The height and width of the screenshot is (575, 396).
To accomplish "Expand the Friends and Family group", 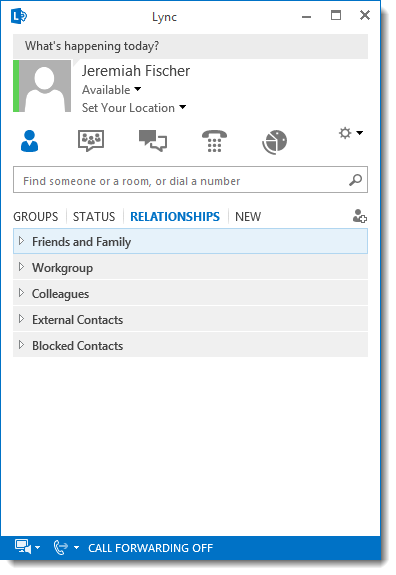I will 190,241.
